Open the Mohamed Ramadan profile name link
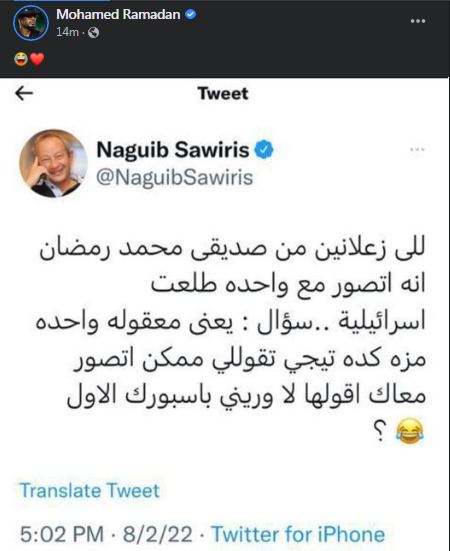Viewport: 450px width, 551px height. [x=118, y=14]
